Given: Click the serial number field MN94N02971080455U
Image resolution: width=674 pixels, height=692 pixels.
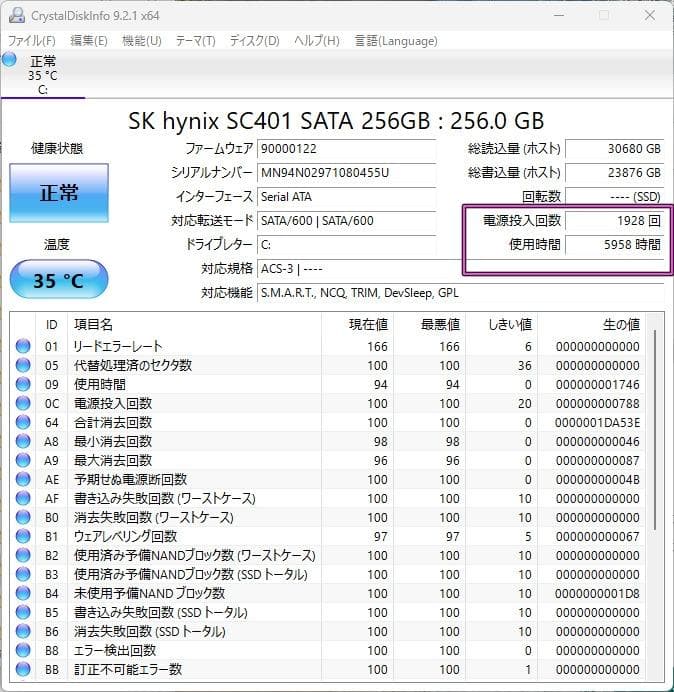Looking at the screenshot, I should 346,173.
